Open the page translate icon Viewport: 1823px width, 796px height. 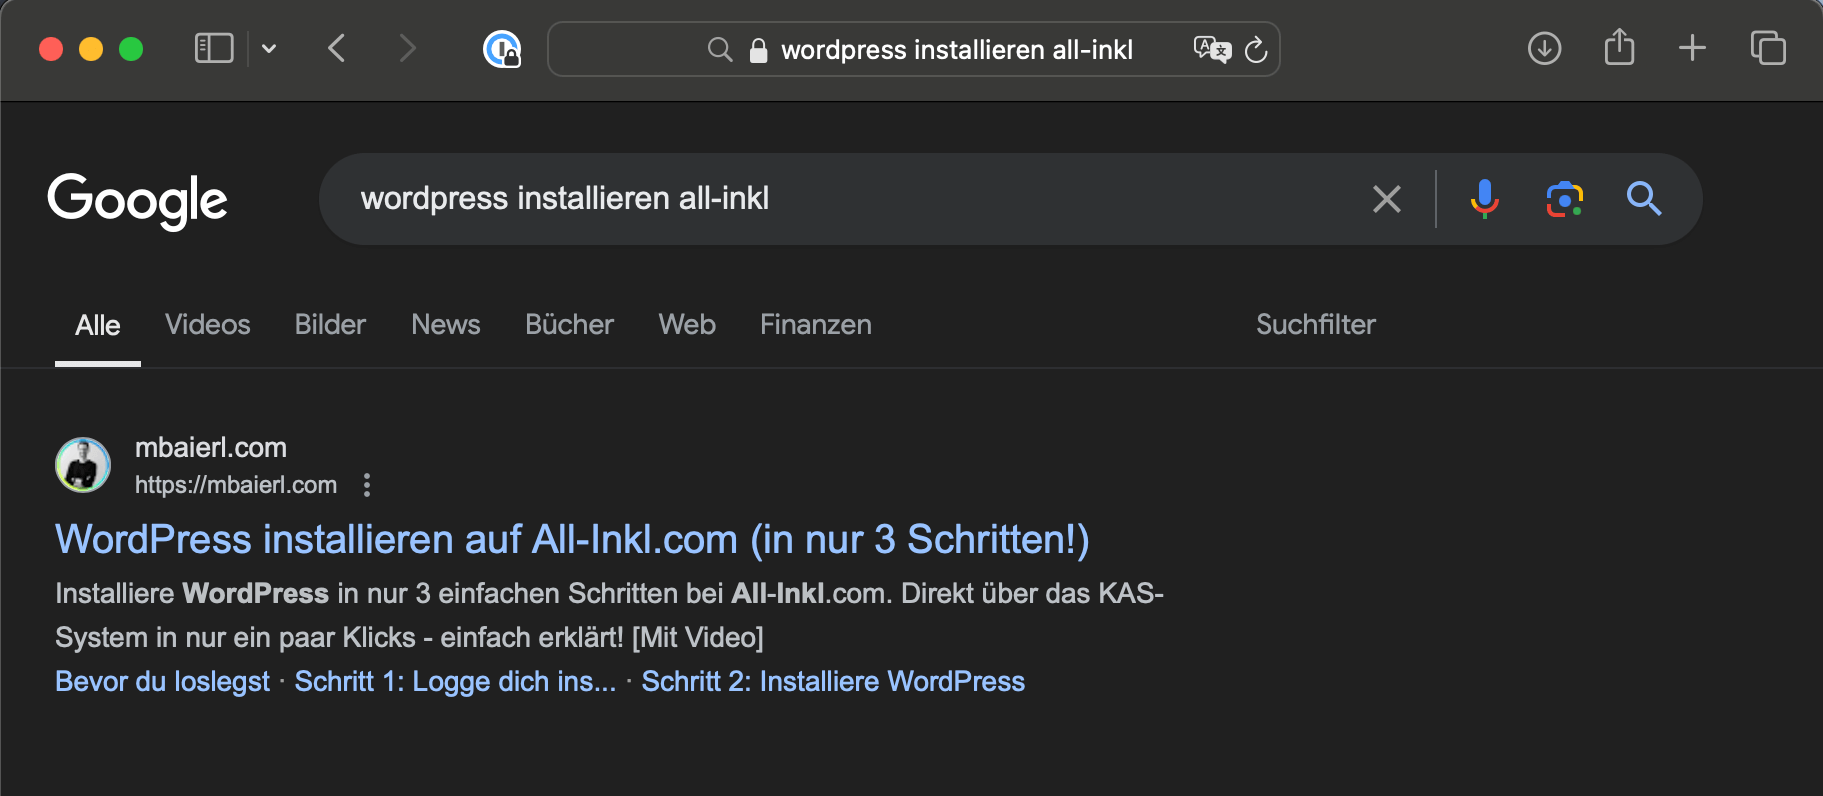[x=1212, y=49]
